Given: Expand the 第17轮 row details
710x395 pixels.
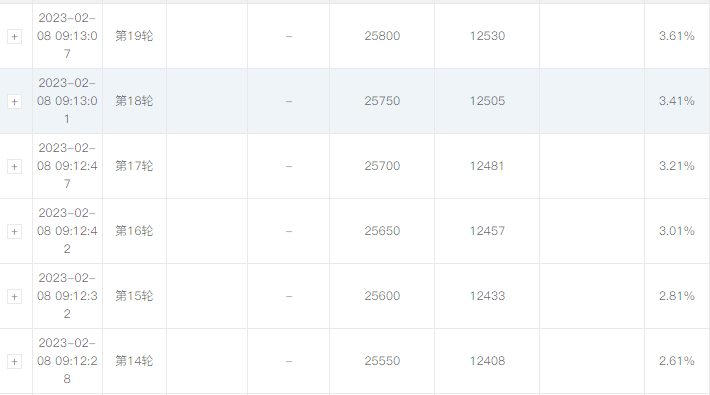Looking at the screenshot, I should tap(14, 167).
